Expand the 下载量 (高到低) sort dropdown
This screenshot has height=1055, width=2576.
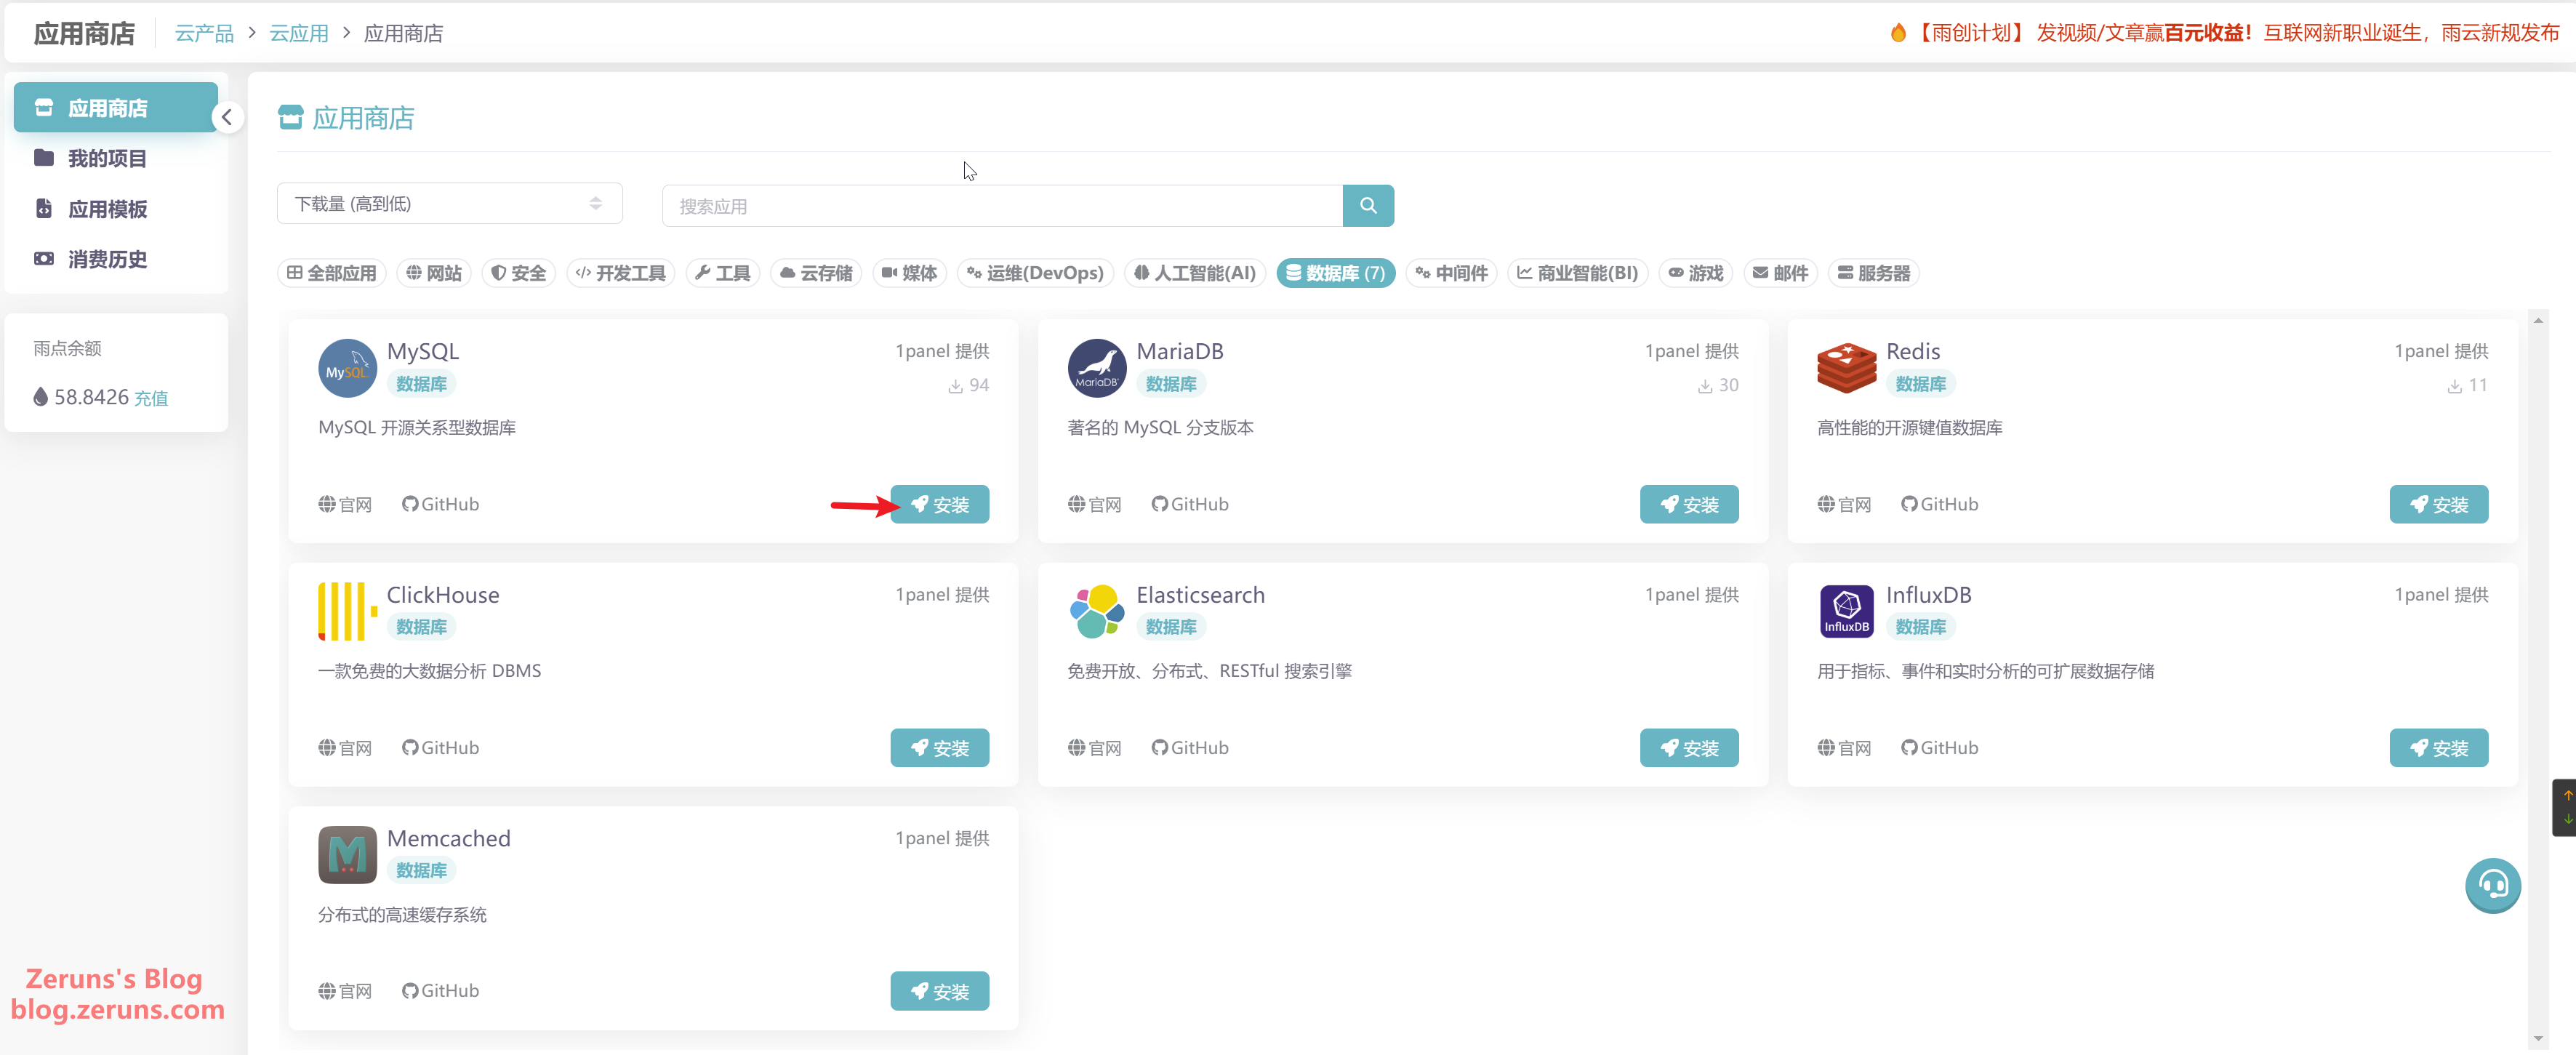coord(449,204)
